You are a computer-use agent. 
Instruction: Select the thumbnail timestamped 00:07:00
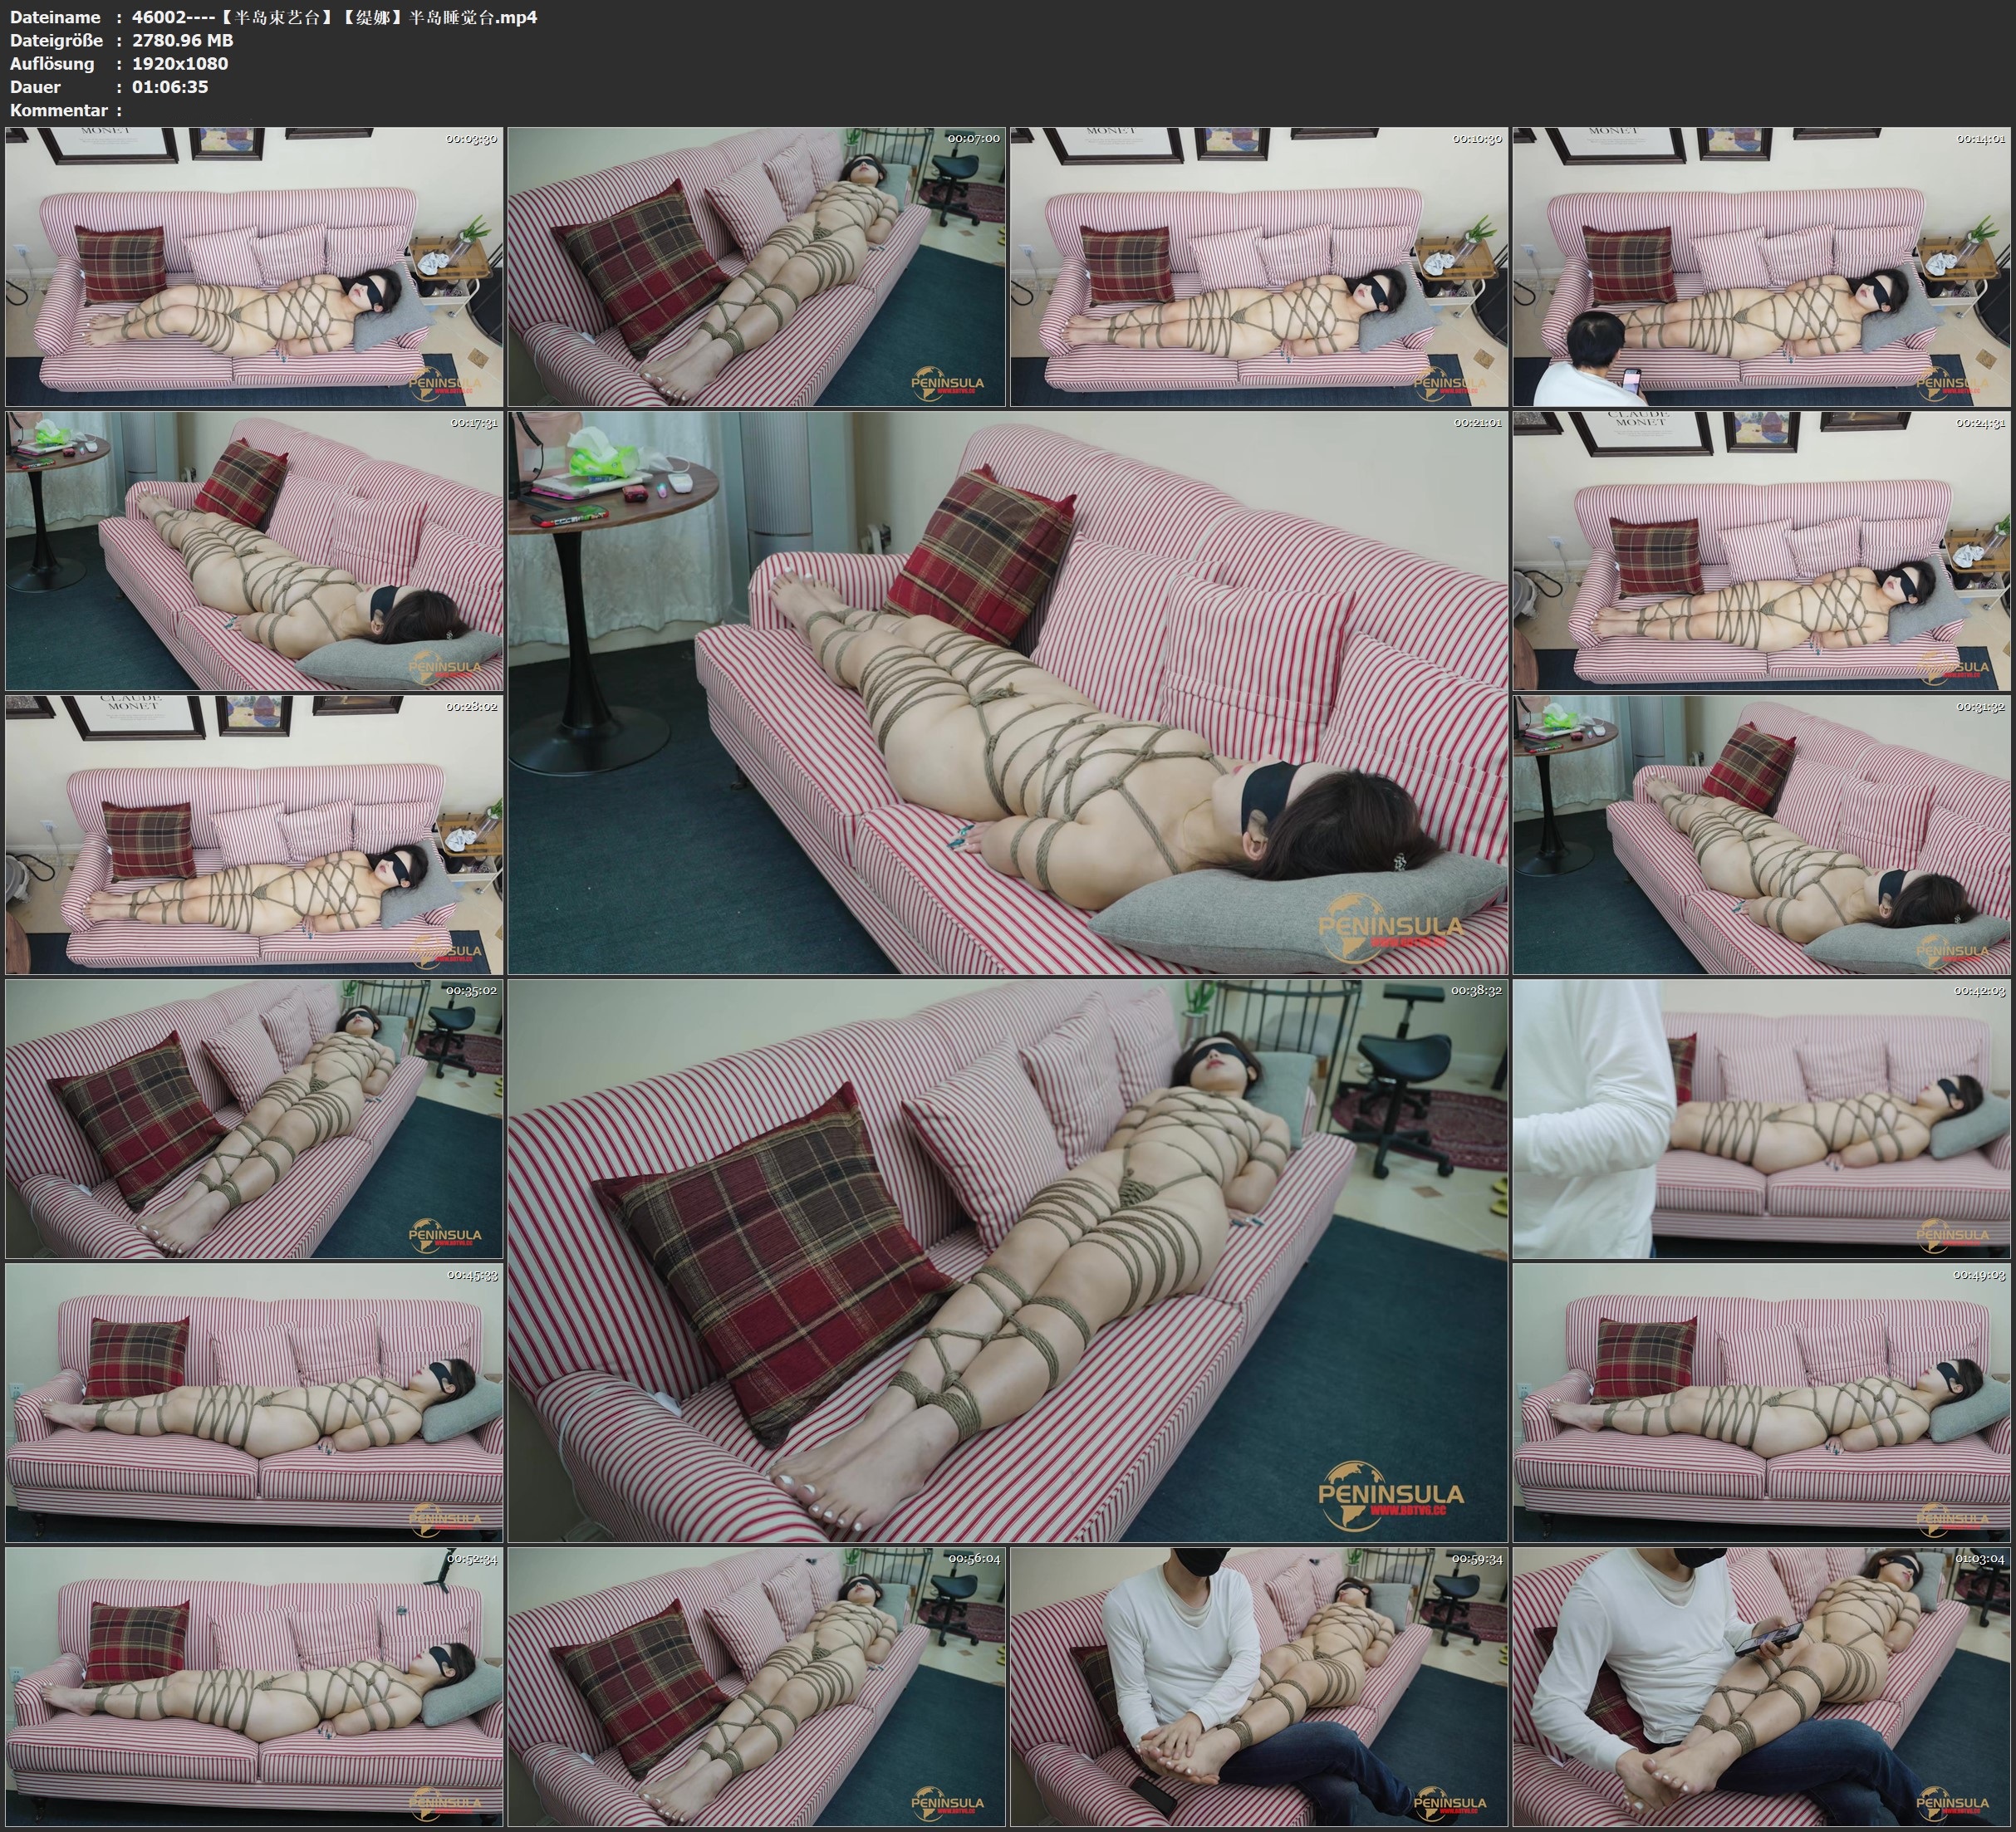[x=756, y=266]
